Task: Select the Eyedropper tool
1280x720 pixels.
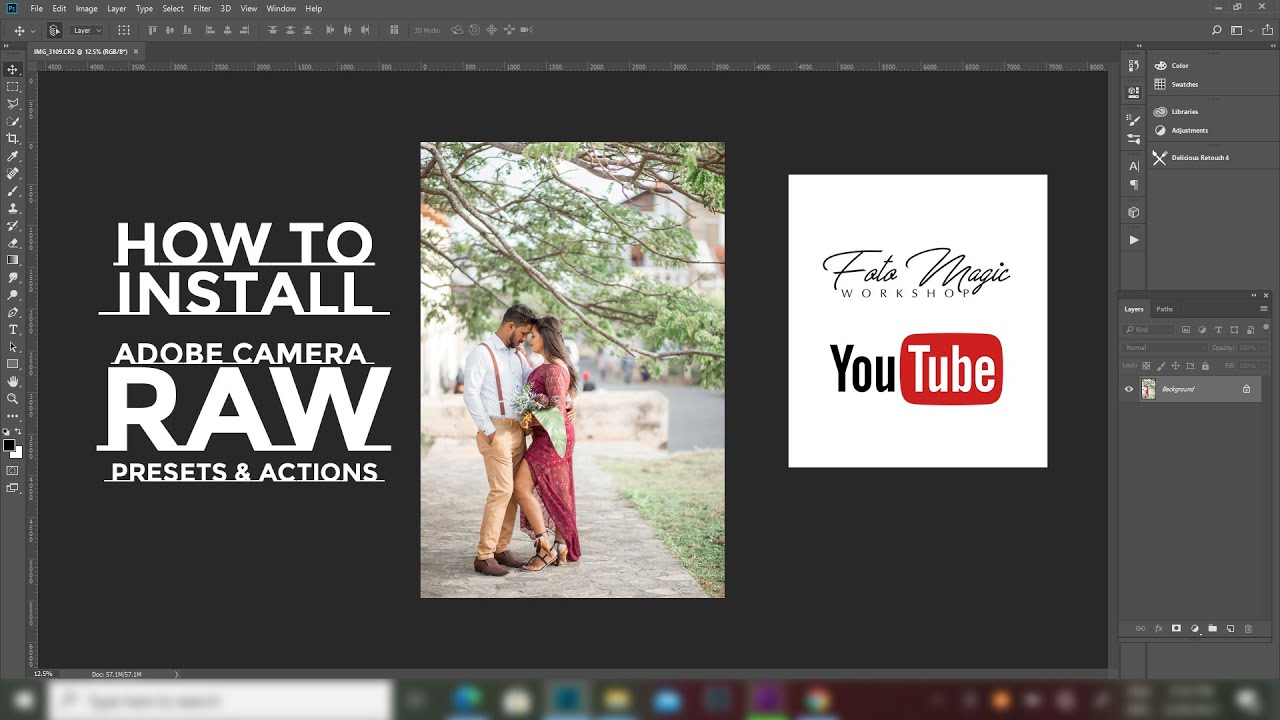Action: 13,155
